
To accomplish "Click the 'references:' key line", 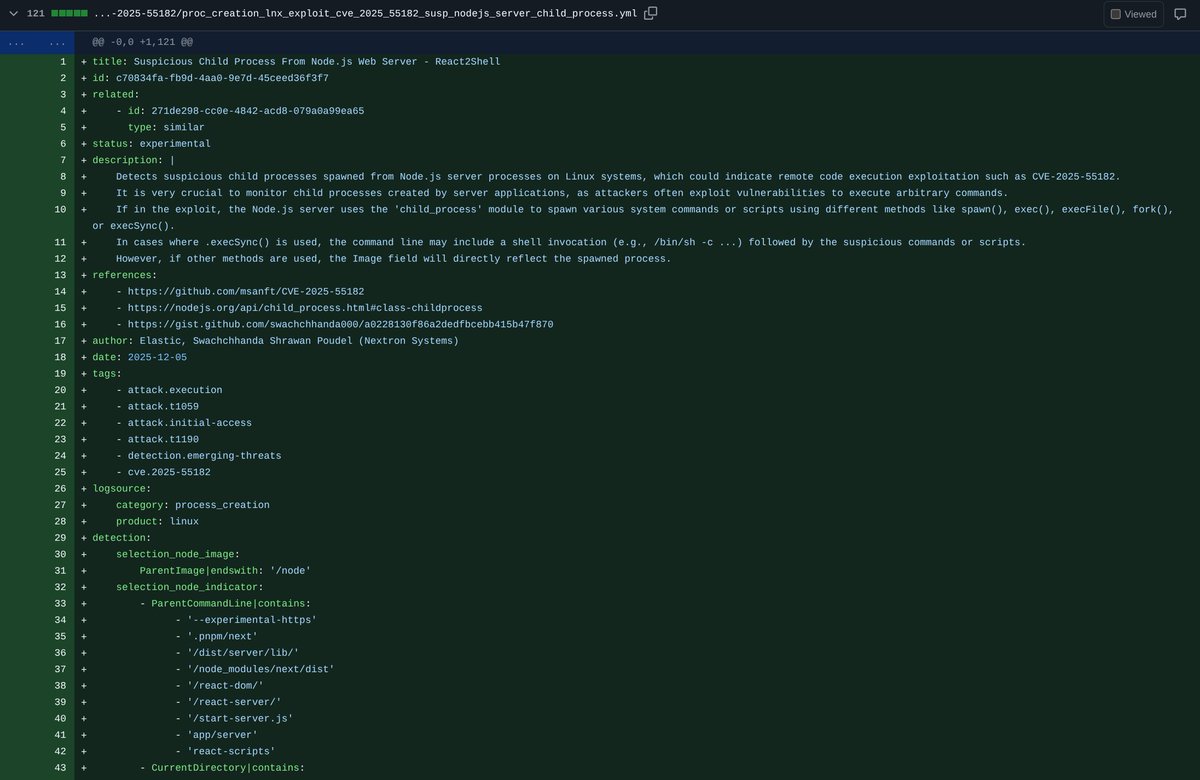I will 125,275.
